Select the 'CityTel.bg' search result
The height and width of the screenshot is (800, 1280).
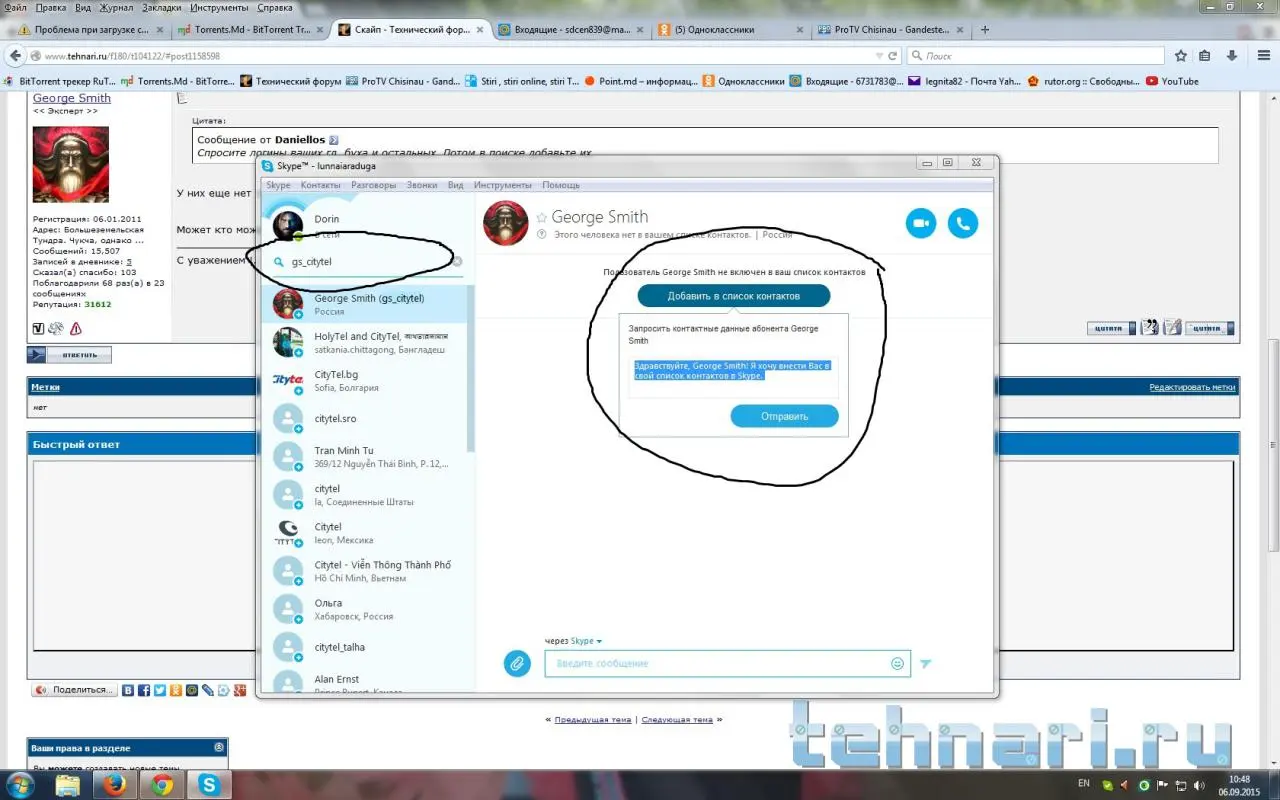(x=364, y=381)
